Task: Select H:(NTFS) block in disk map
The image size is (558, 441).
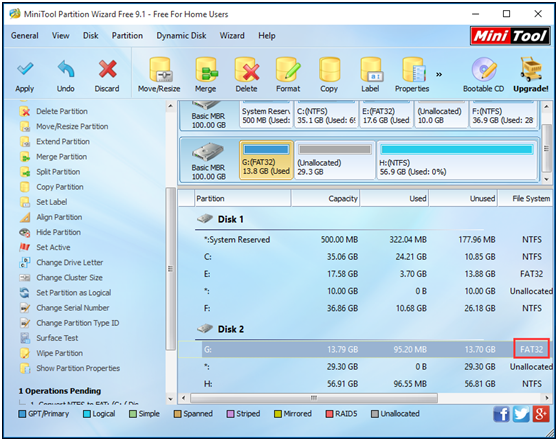Action: tap(457, 160)
